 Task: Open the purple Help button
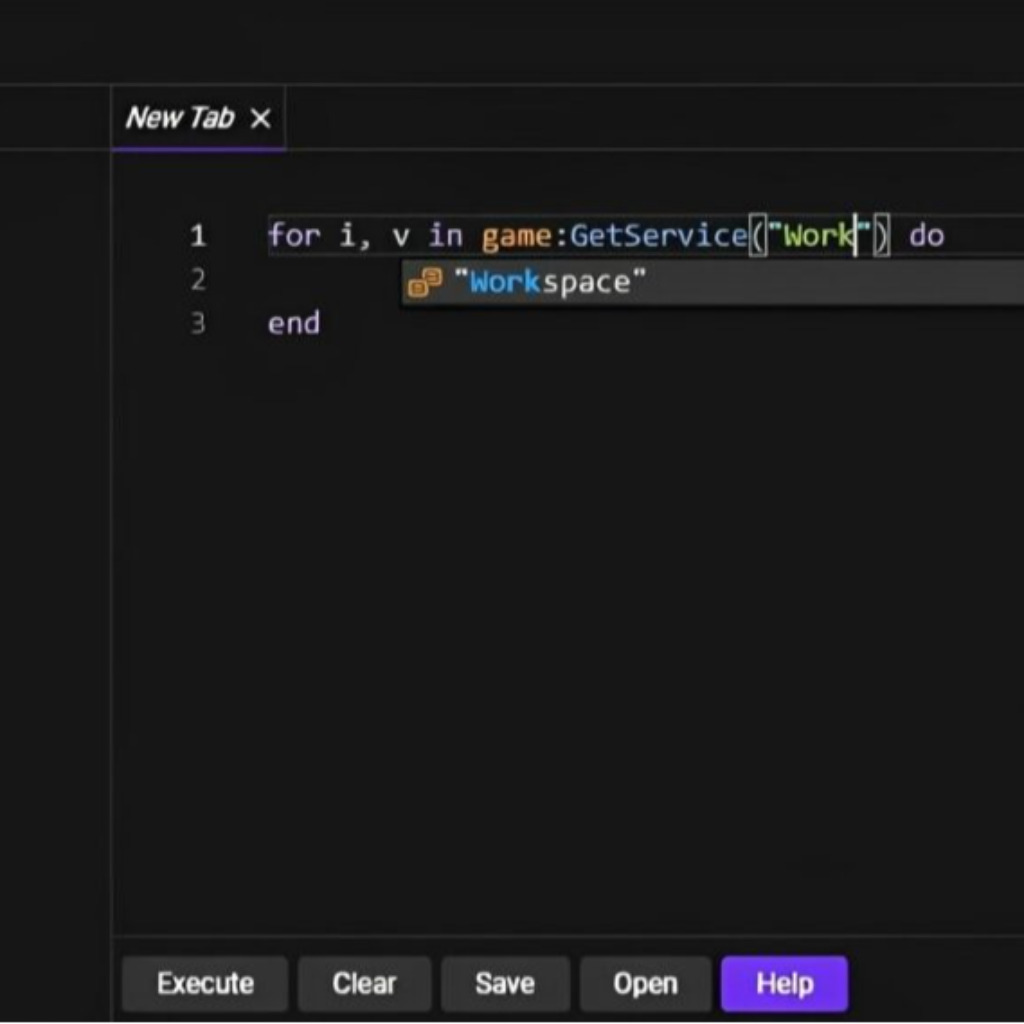point(784,984)
